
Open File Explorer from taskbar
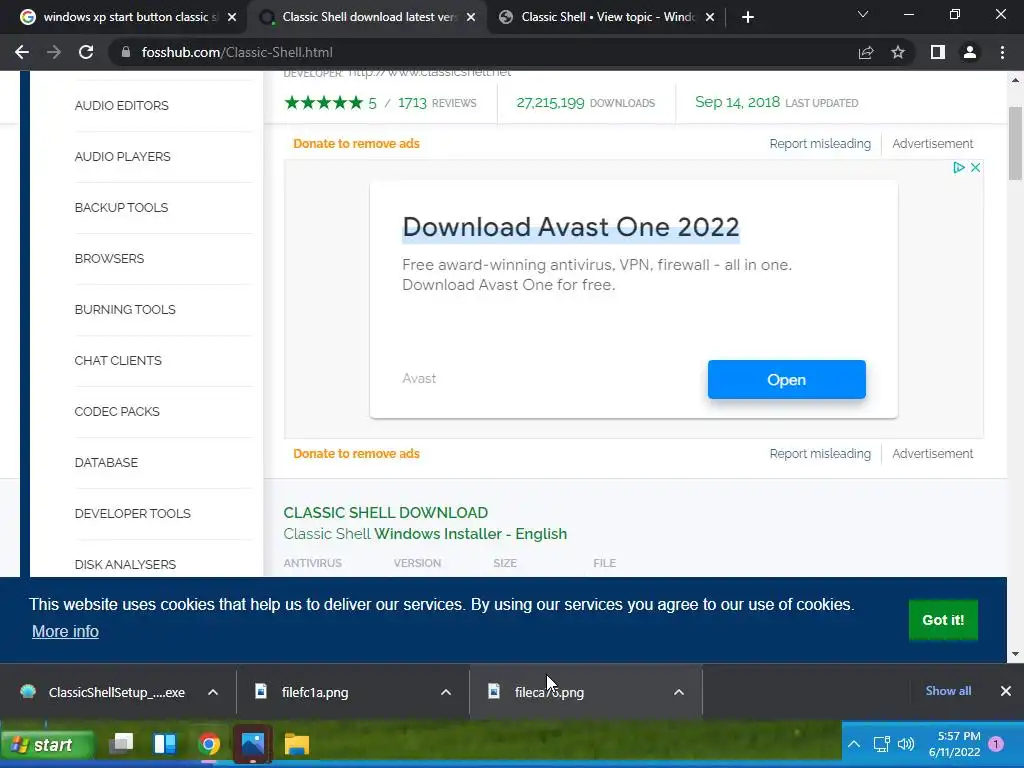click(x=296, y=744)
